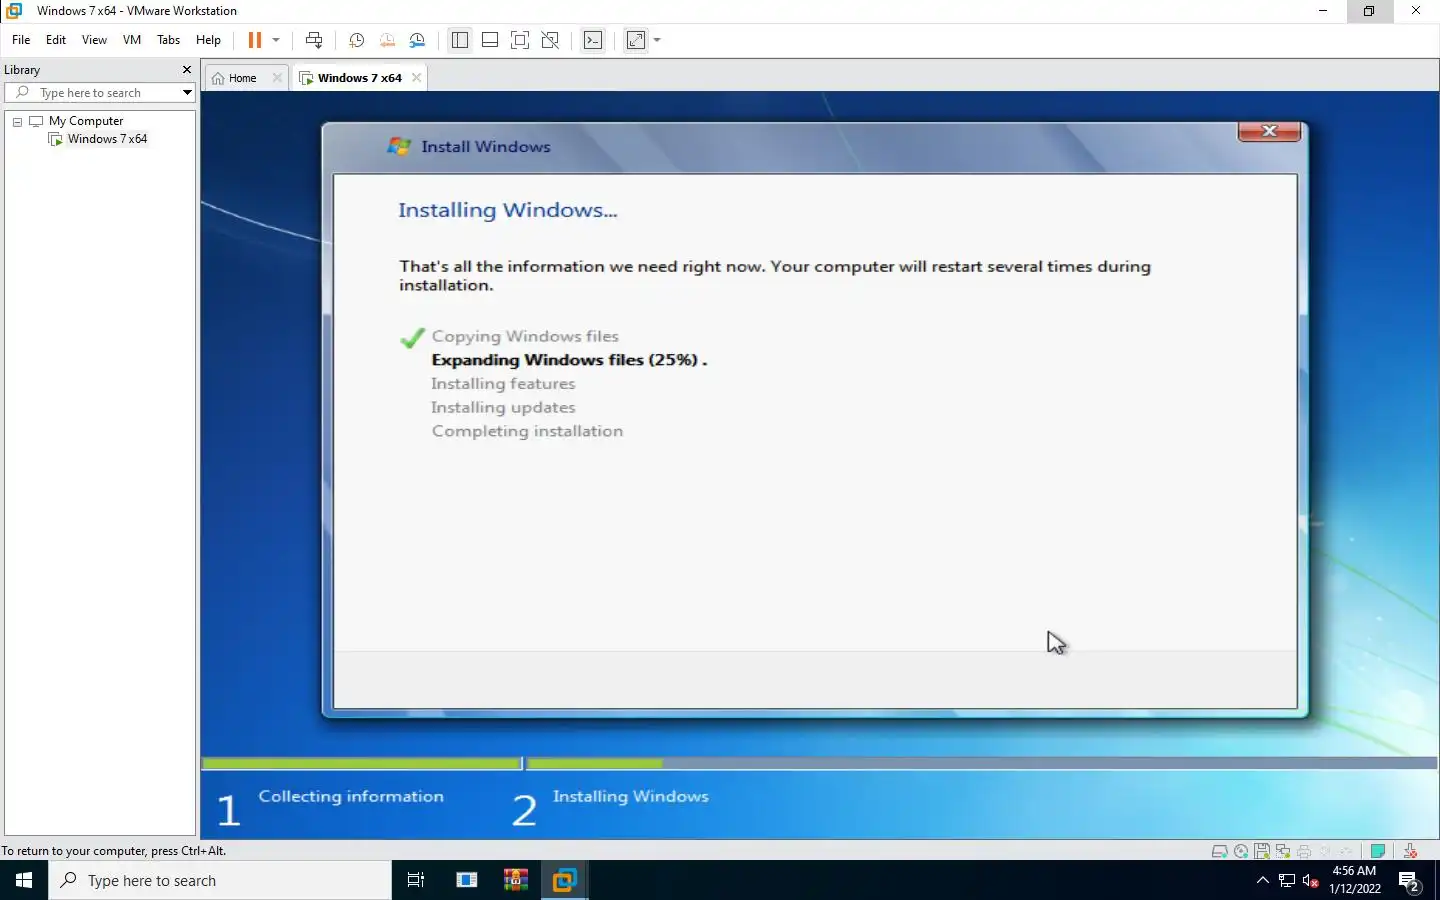Toggle the thumbnail bar view
Image resolution: width=1440 pixels, height=900 pixels.
(x=490, y=40)
